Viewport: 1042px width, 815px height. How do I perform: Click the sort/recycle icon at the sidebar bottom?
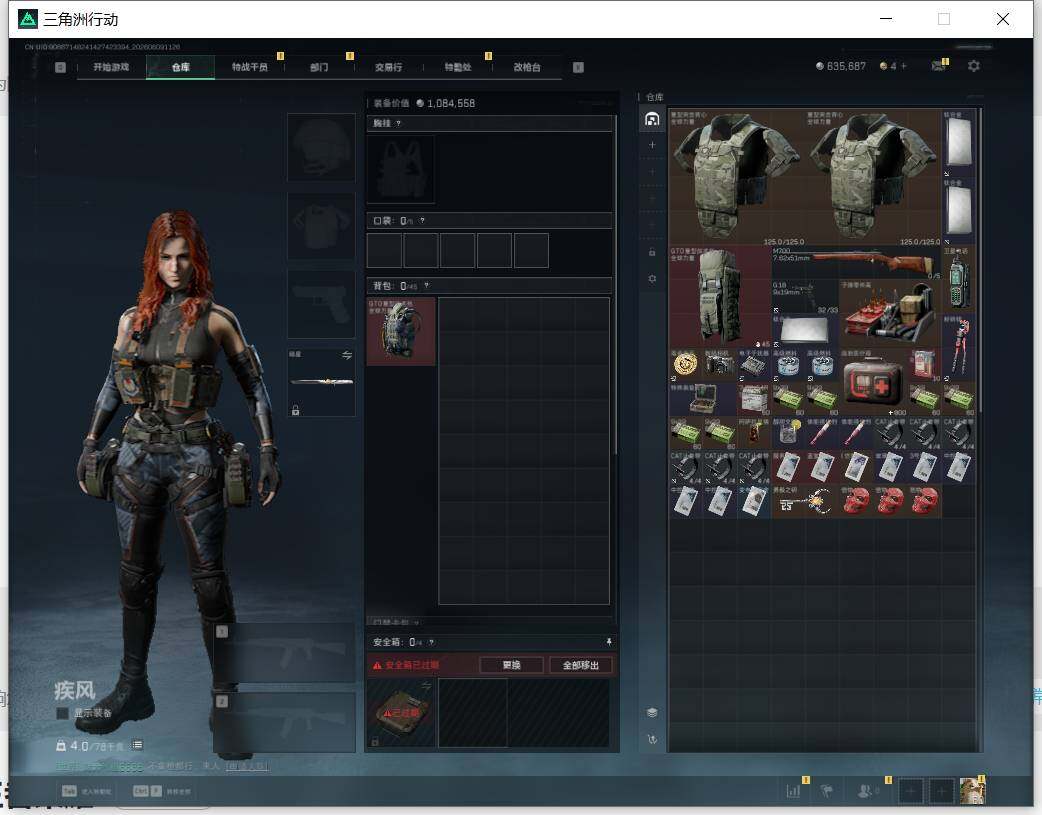(x=652, y=739)
